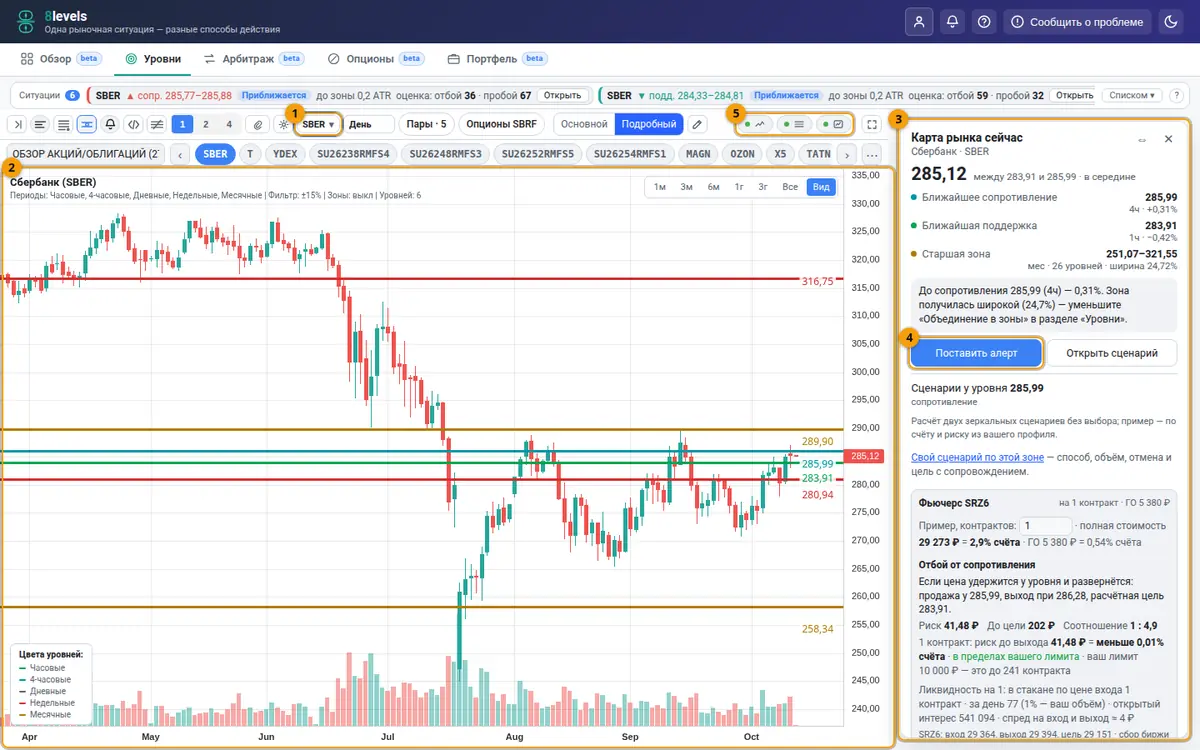Screen dimensions: 1200x750
Task: Toggle the chart-box indicator pill
Action: pyautogui.click(x=833, y=124)
